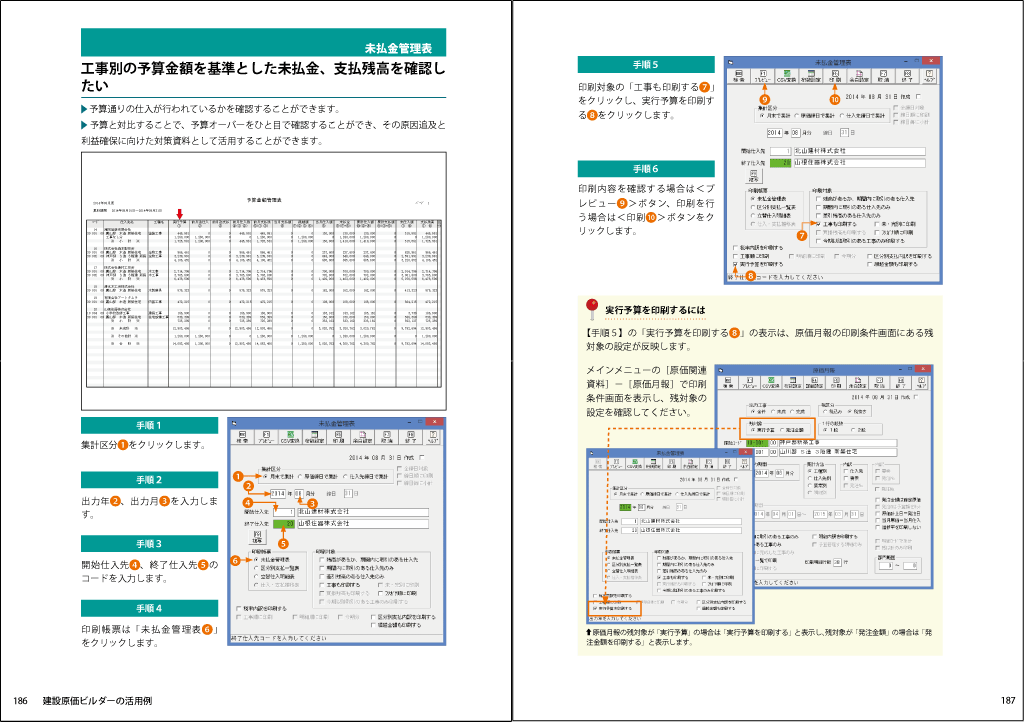Click 山根住器株式会社 name field in 手順5 dialog
The width and height of the screenshot is (1024, 722).
point(859,163)
